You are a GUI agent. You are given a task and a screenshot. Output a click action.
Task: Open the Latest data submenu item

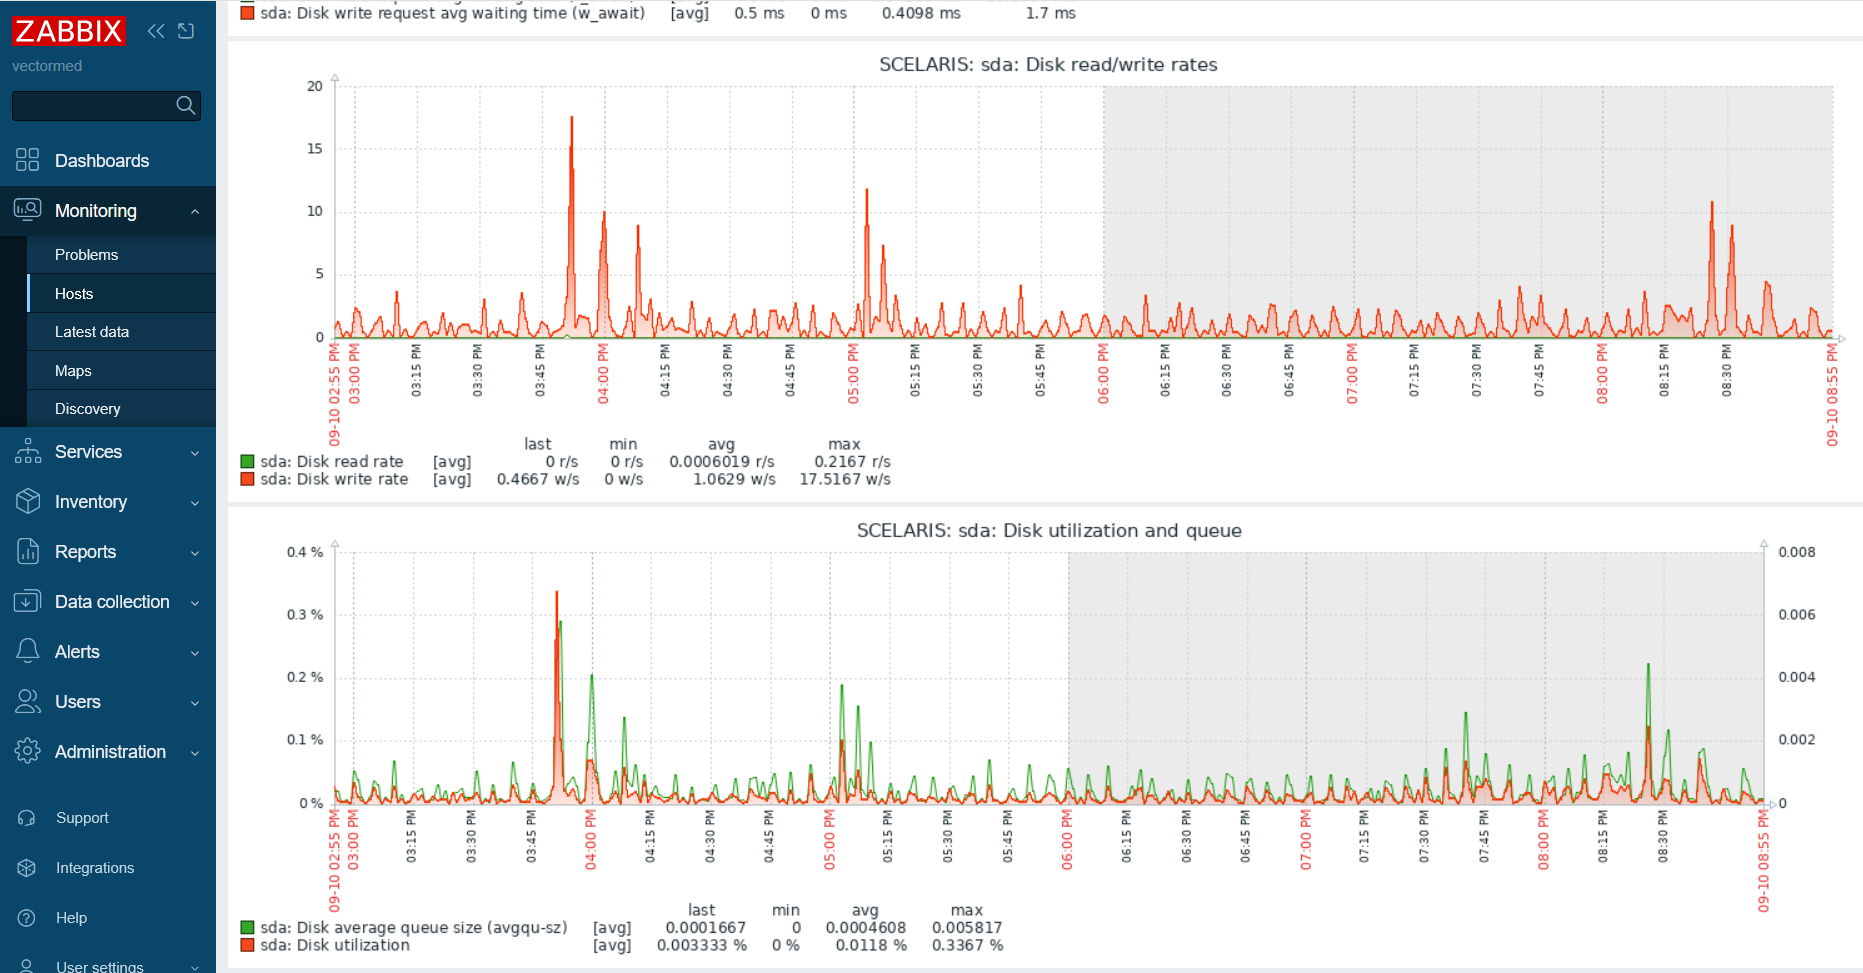(x=121, y=332)
